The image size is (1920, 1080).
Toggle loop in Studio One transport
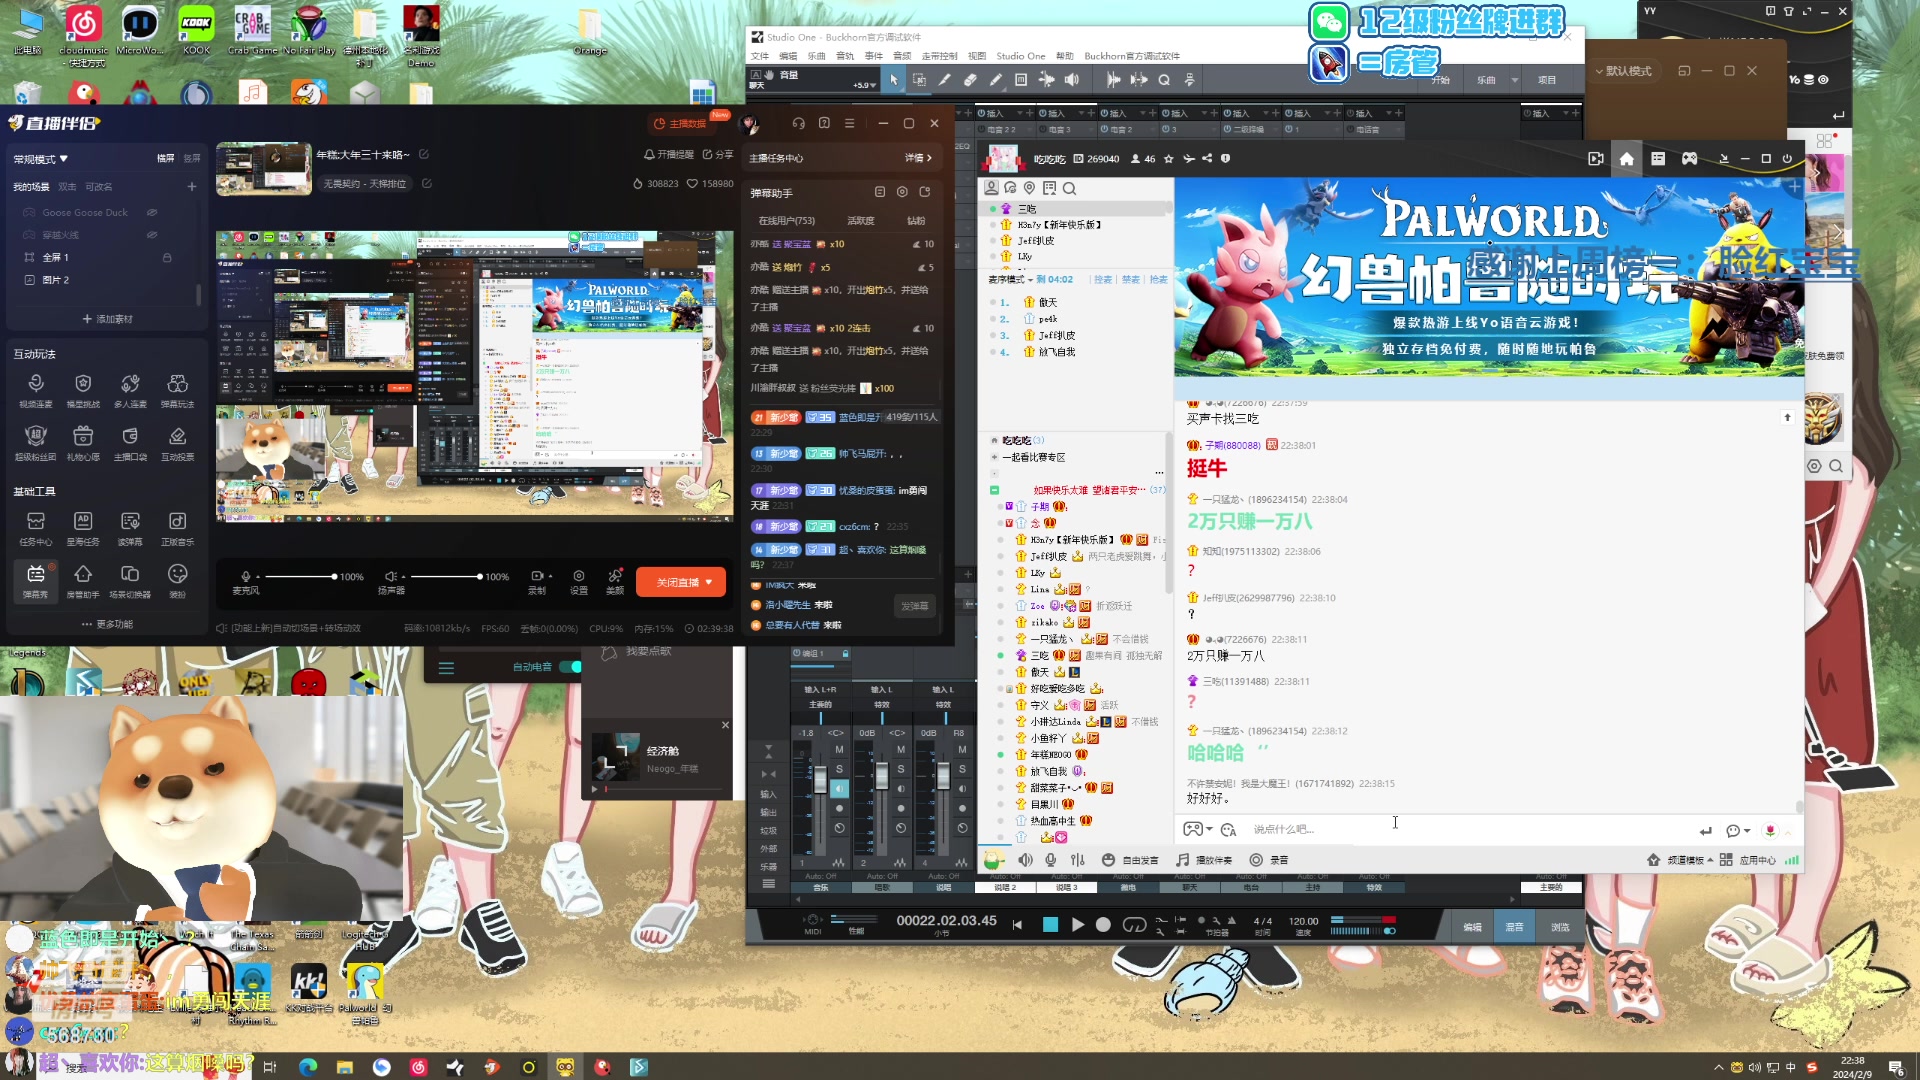point(1134,925)
